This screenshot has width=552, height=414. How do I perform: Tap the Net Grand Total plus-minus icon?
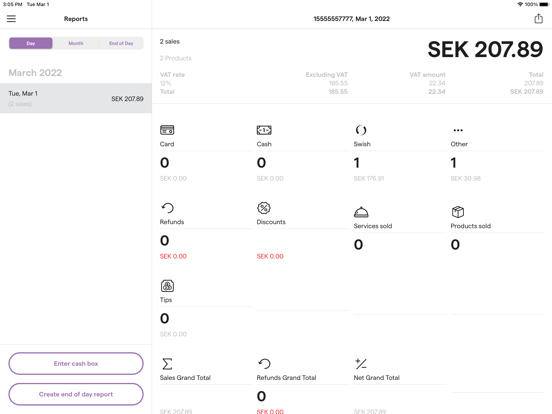pyautogui.click(x=361, y=364)
